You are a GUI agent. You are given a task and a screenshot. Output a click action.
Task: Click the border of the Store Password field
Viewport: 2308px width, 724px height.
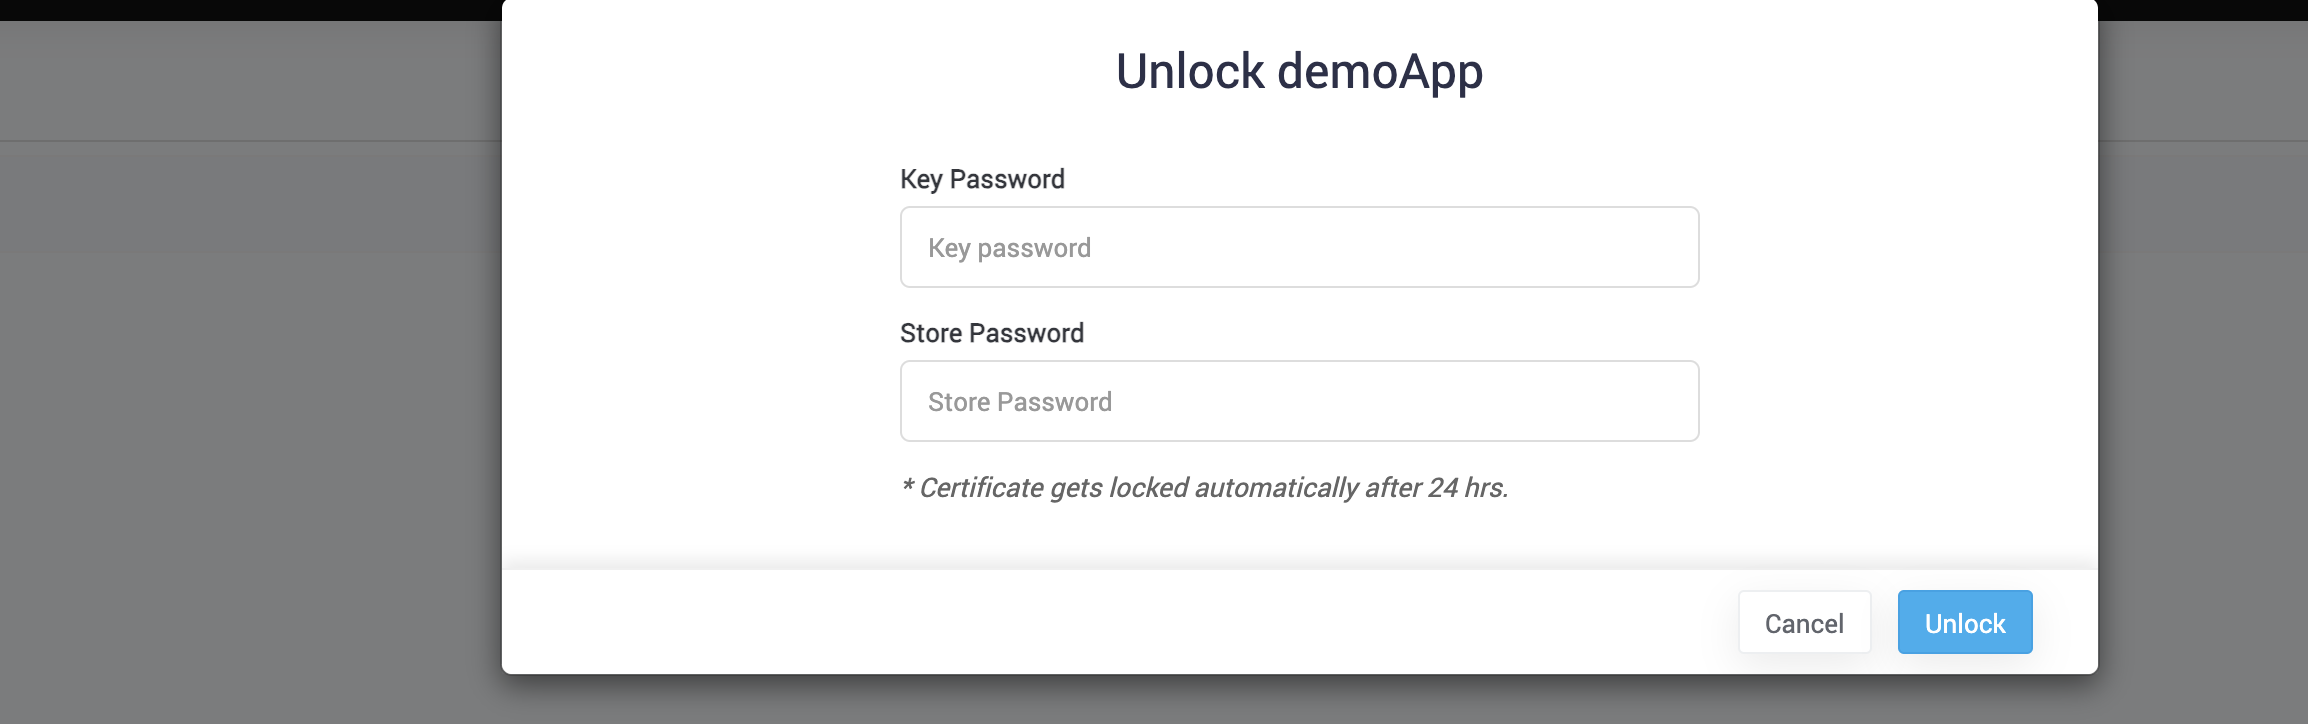[x=1298, y=363]
